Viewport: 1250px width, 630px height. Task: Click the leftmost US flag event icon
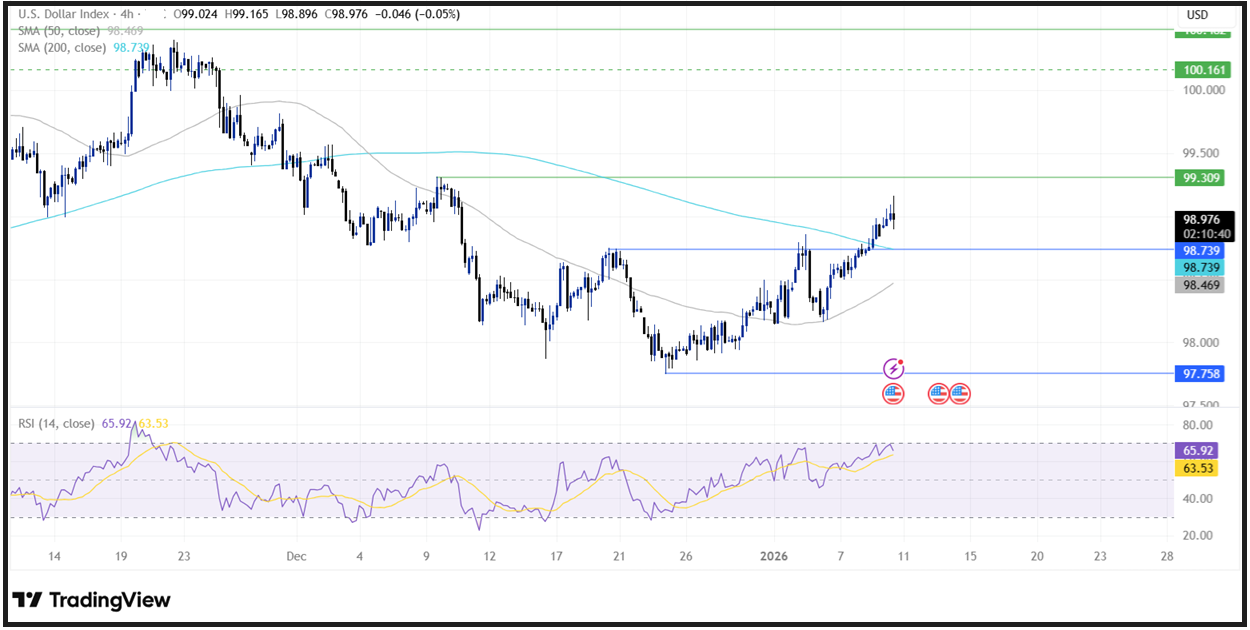pyautogui.click(x=893, y=393)
